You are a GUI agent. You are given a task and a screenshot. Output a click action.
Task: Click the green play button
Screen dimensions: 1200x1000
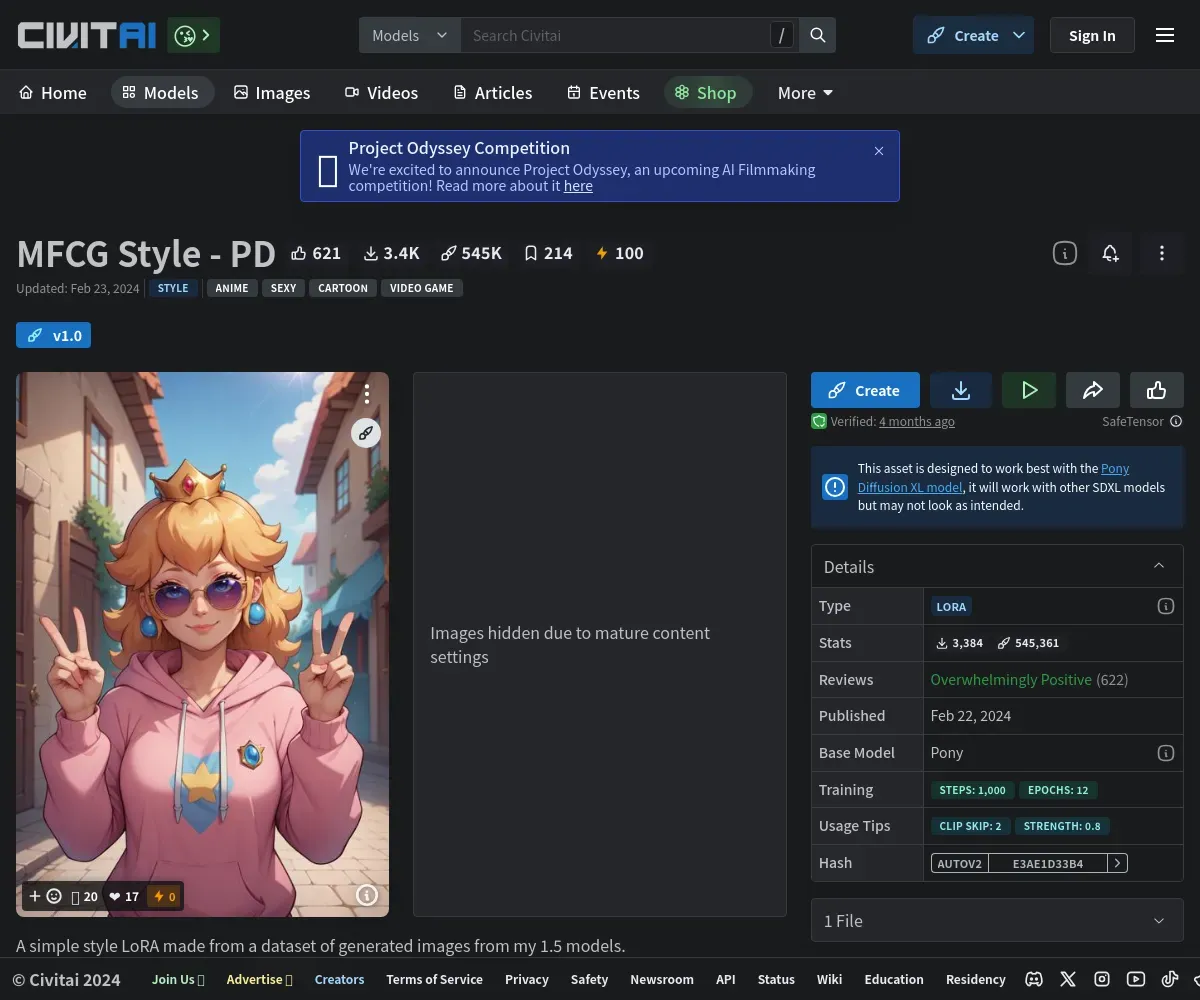[x=1029, y=390]
